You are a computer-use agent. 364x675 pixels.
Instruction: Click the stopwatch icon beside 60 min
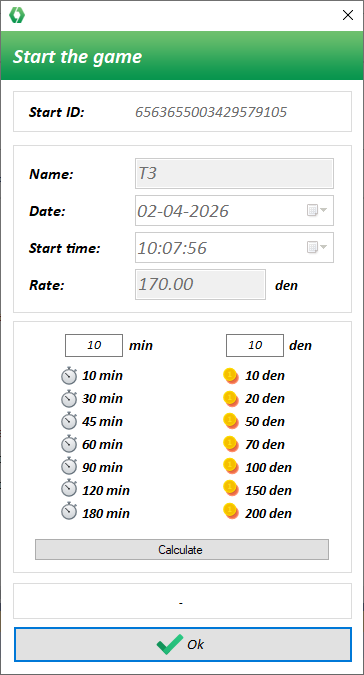(x=69, y=445)
